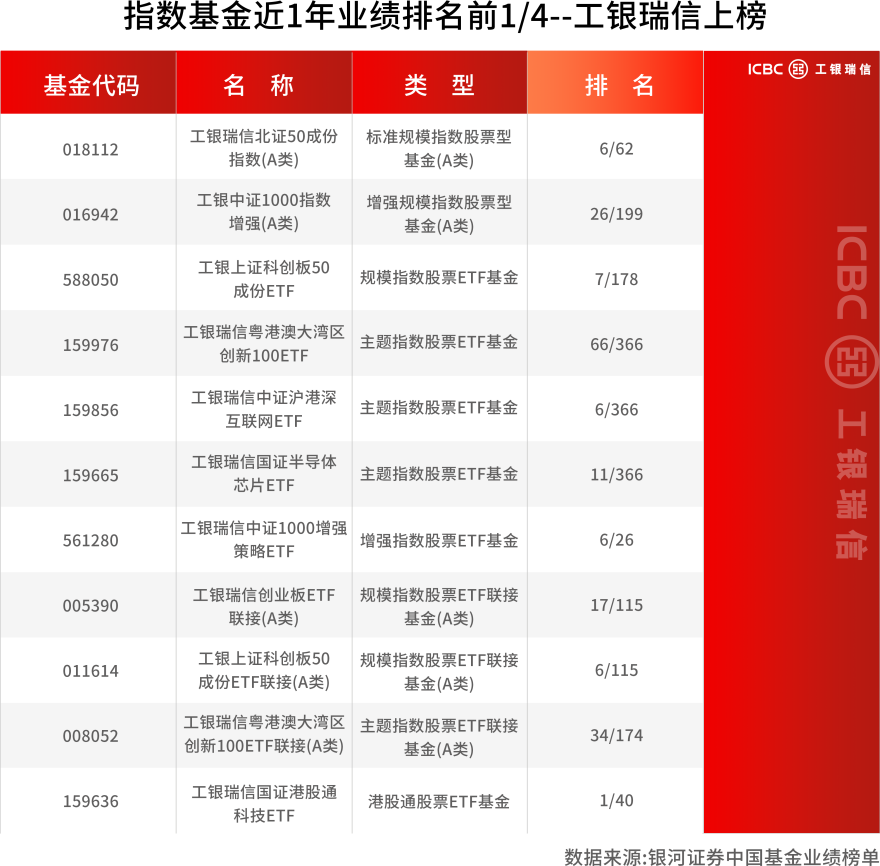
Task: Select the 基金代码 column header
Action: click(x=89, y=83)
